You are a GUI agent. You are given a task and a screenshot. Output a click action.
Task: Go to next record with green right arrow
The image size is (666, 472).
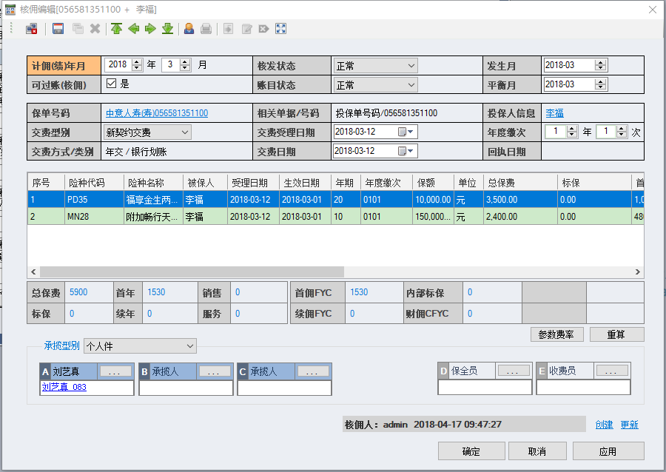151,29
